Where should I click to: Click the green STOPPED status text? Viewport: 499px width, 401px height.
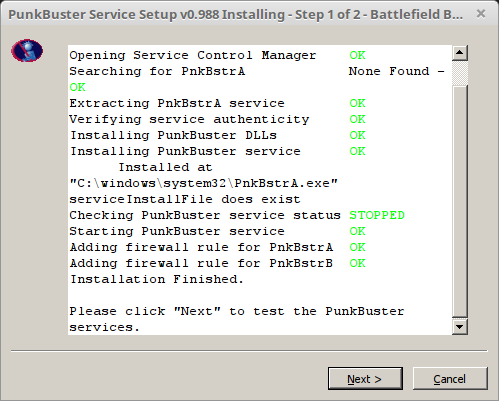(377, 215)
